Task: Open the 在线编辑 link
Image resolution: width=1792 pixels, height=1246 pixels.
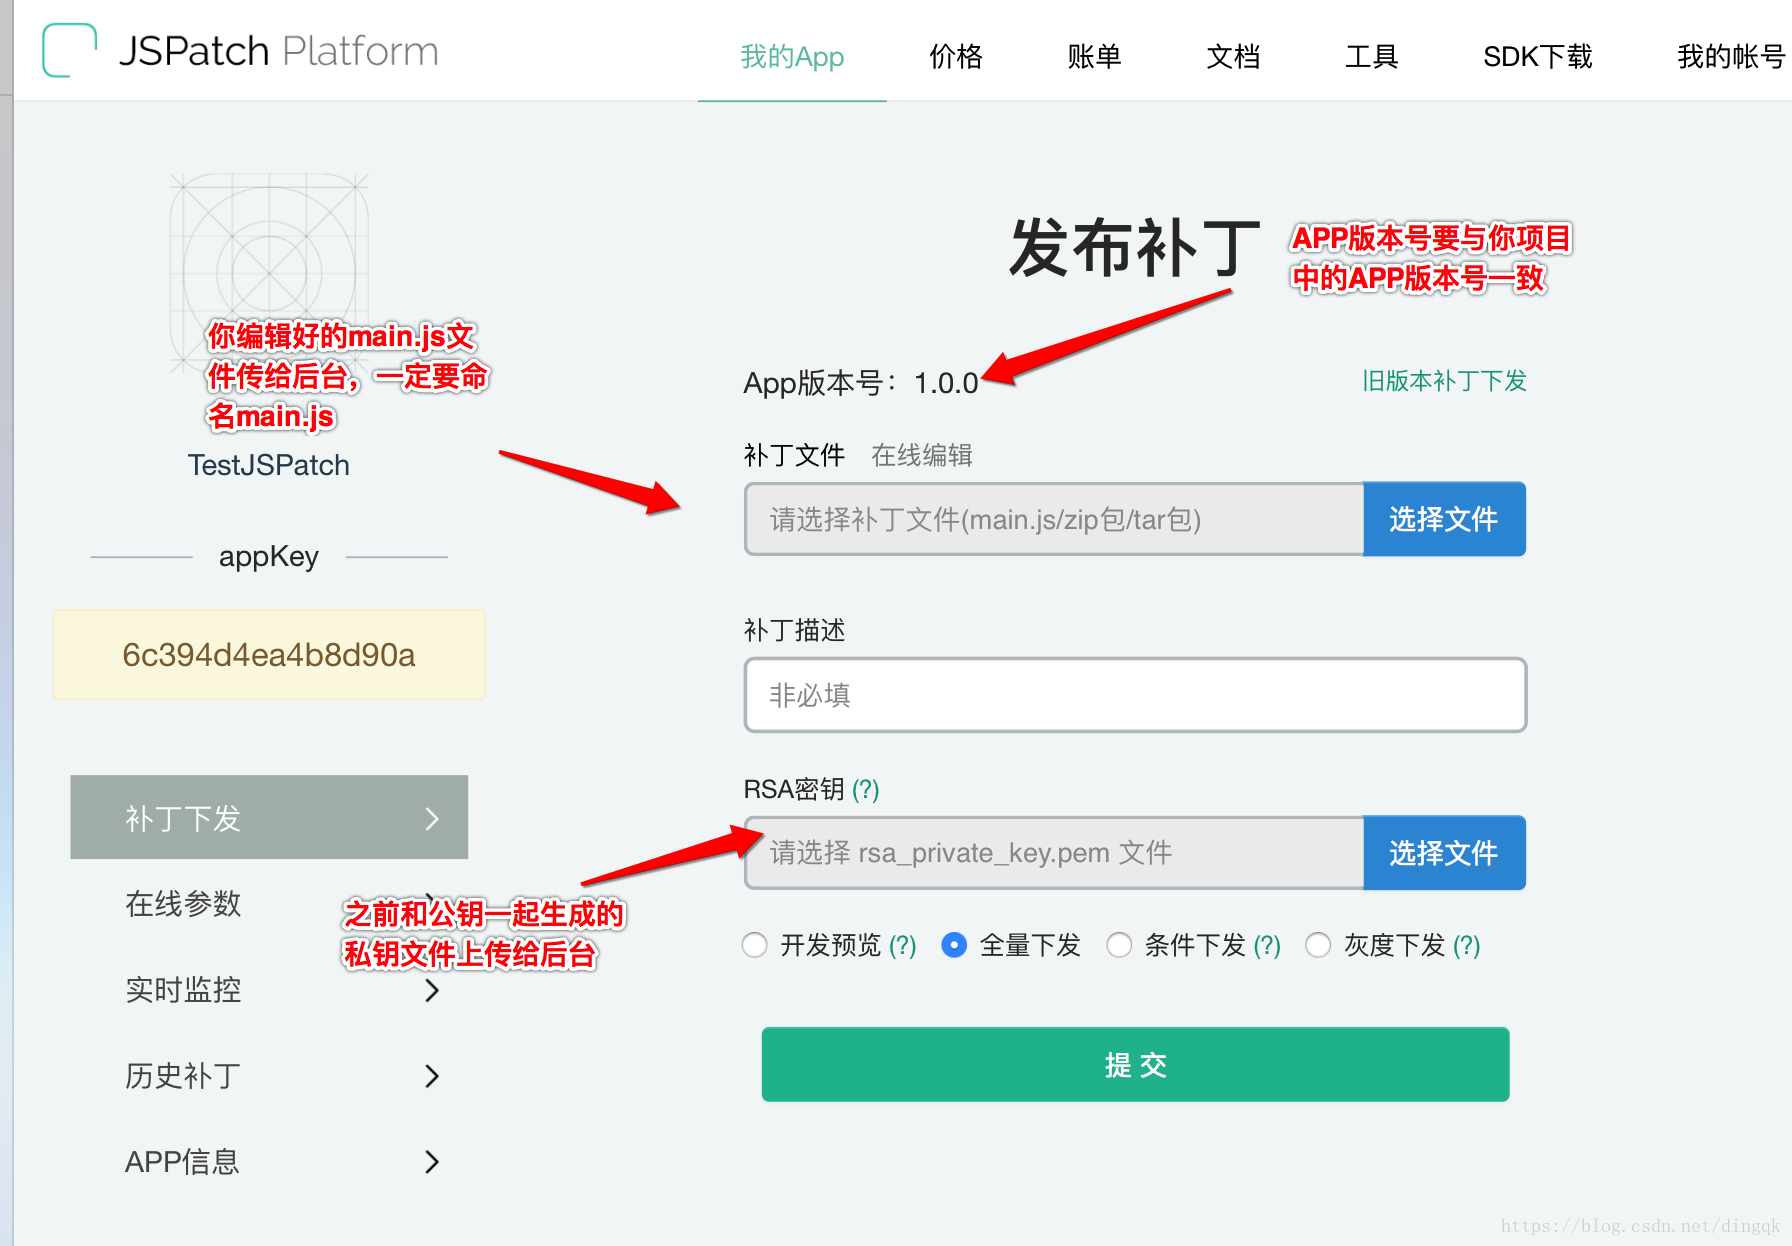Action: click(922, 456)
